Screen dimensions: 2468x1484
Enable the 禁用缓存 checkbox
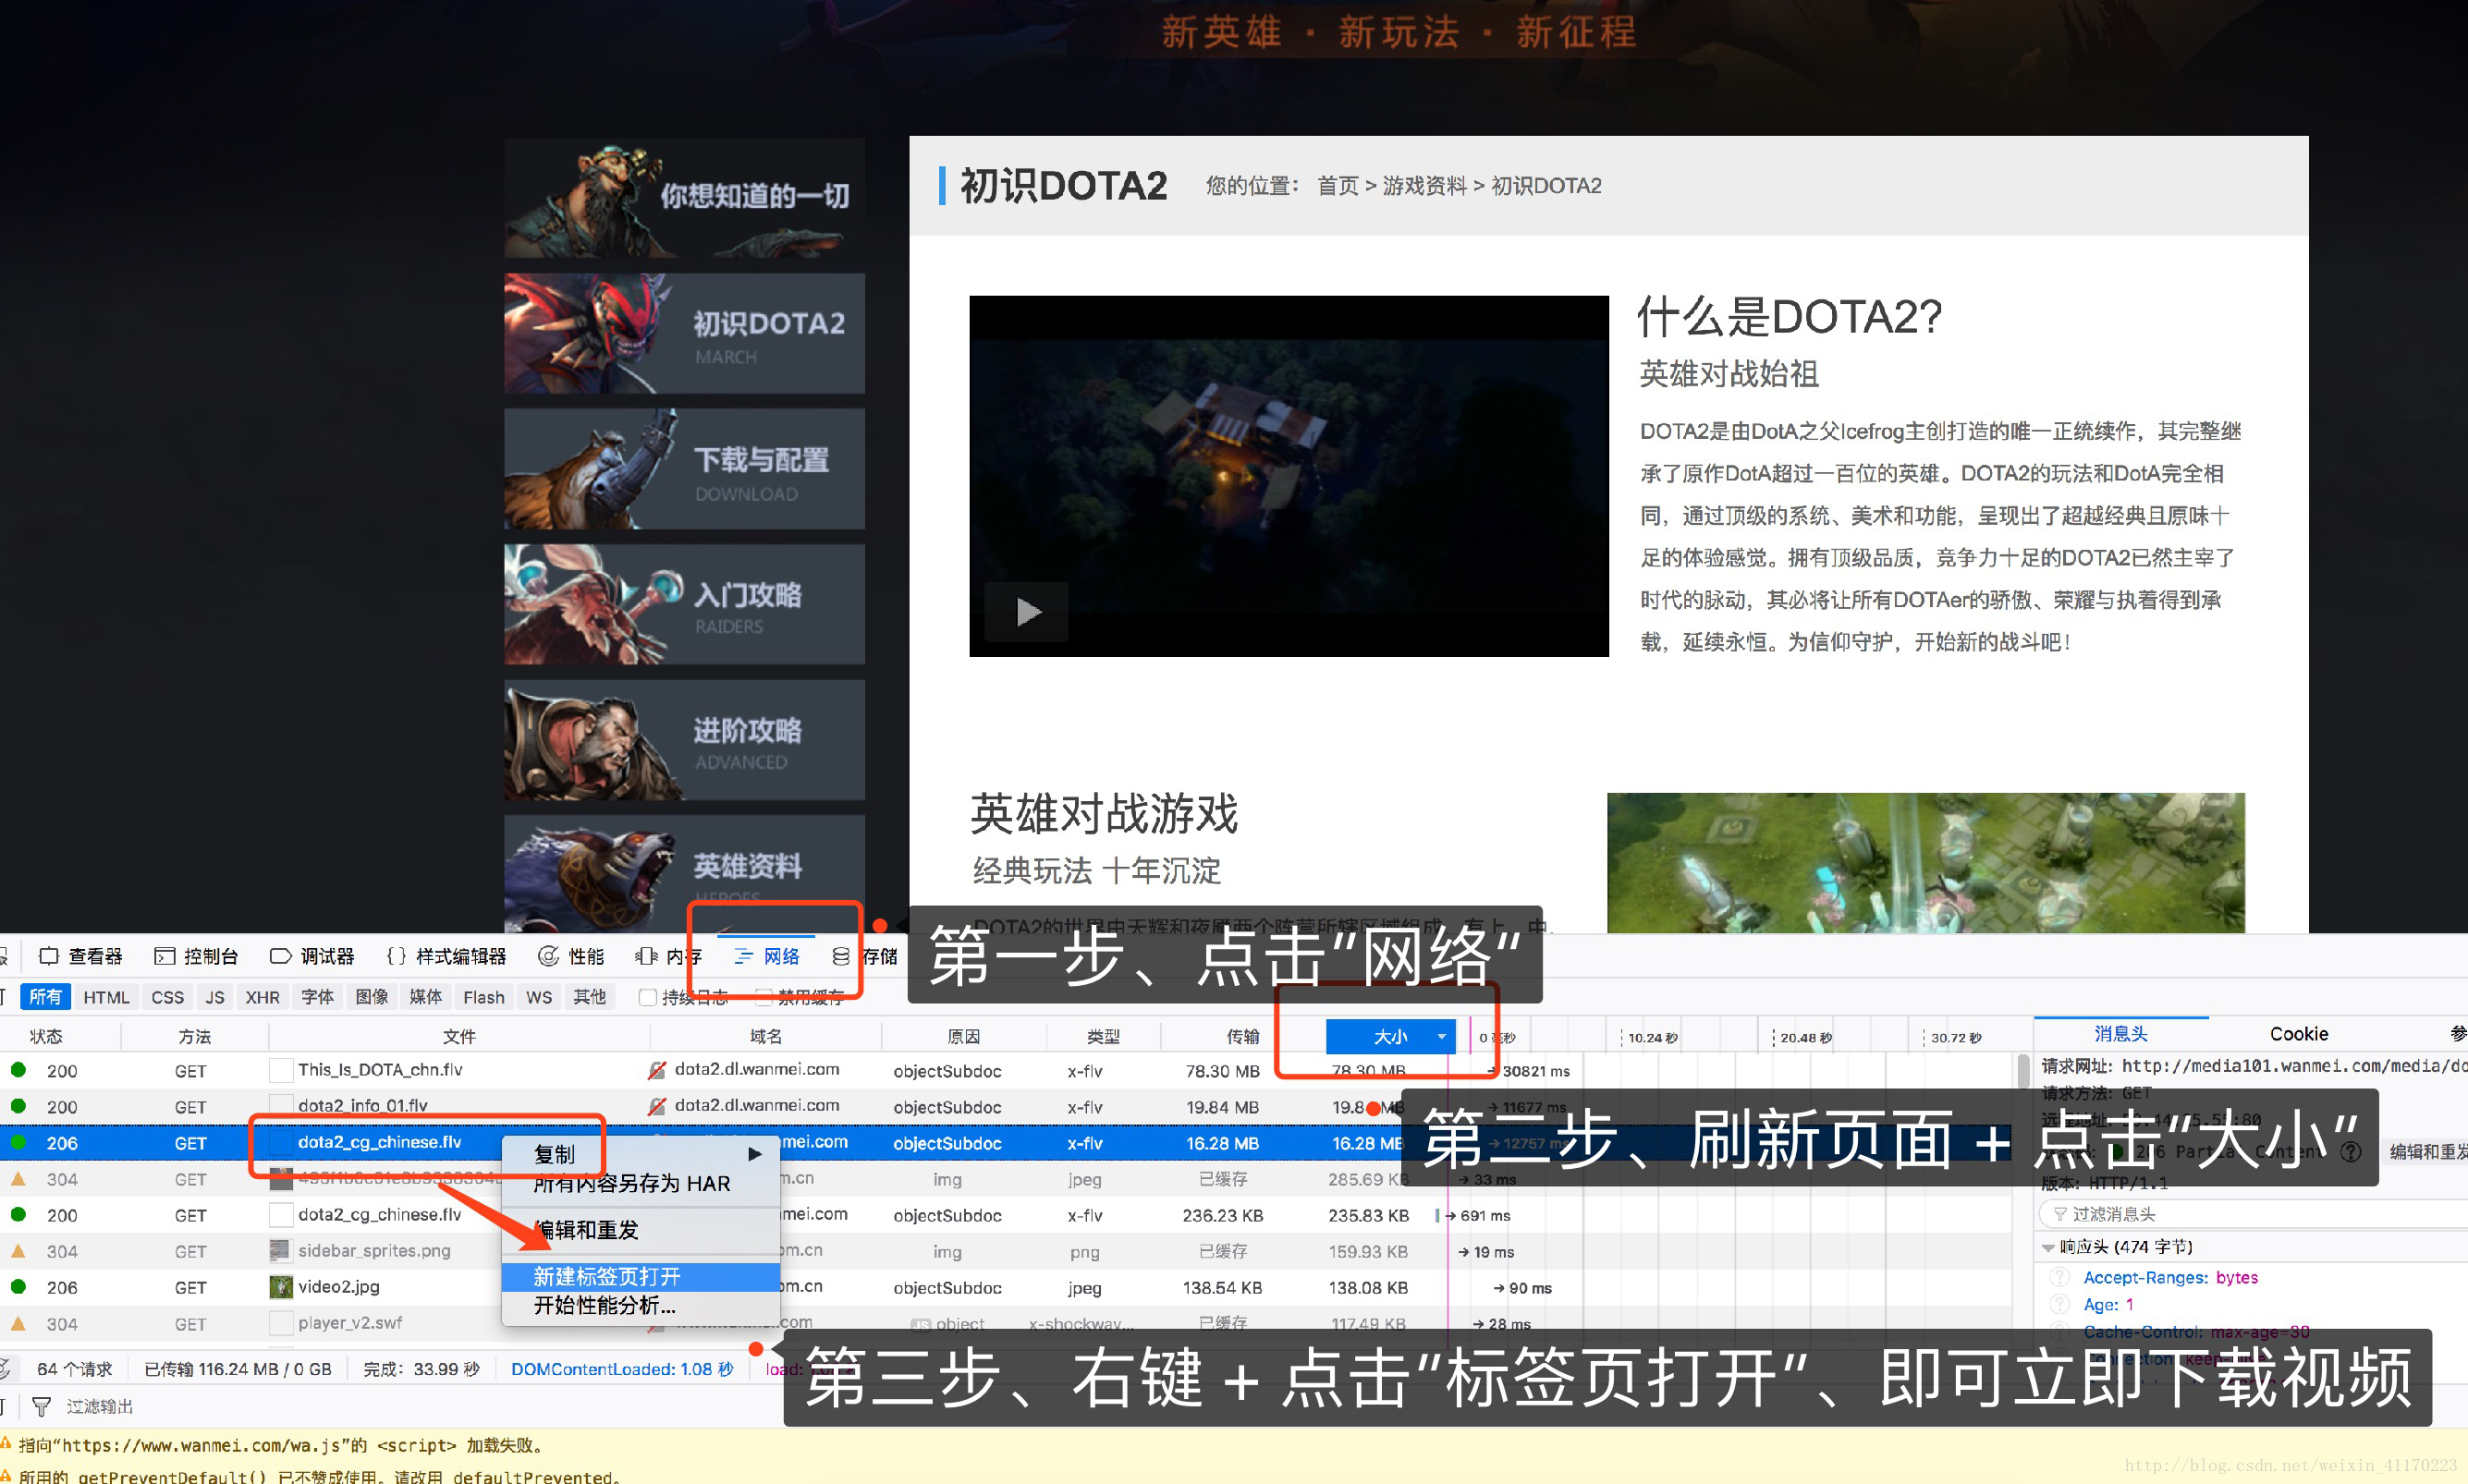point(764,997)
